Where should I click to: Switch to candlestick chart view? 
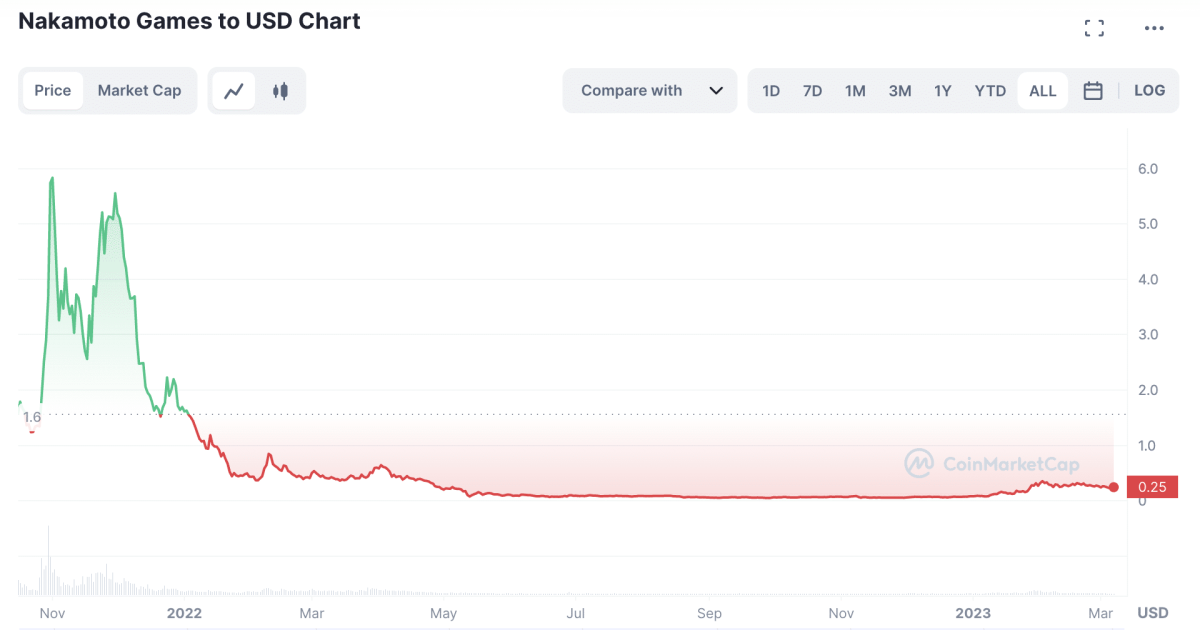click(280, 90)
